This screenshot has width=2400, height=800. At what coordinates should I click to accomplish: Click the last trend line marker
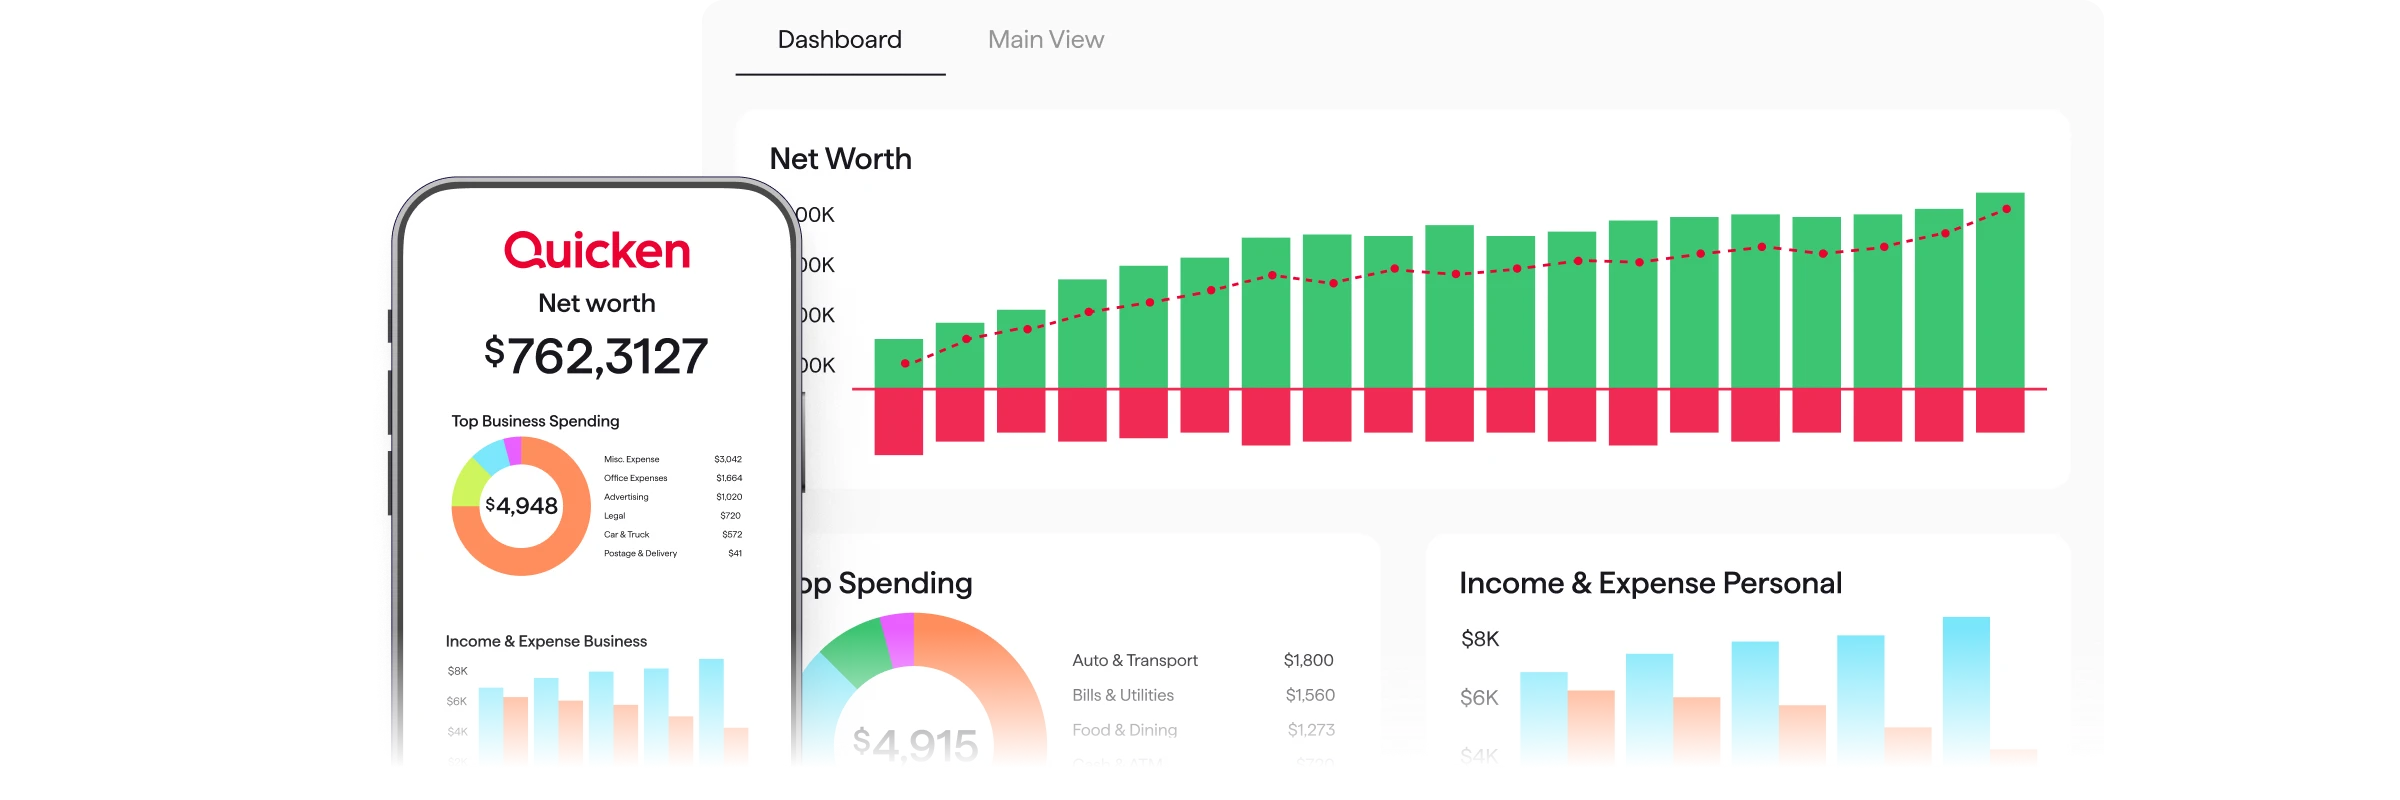coord(2006,209)
